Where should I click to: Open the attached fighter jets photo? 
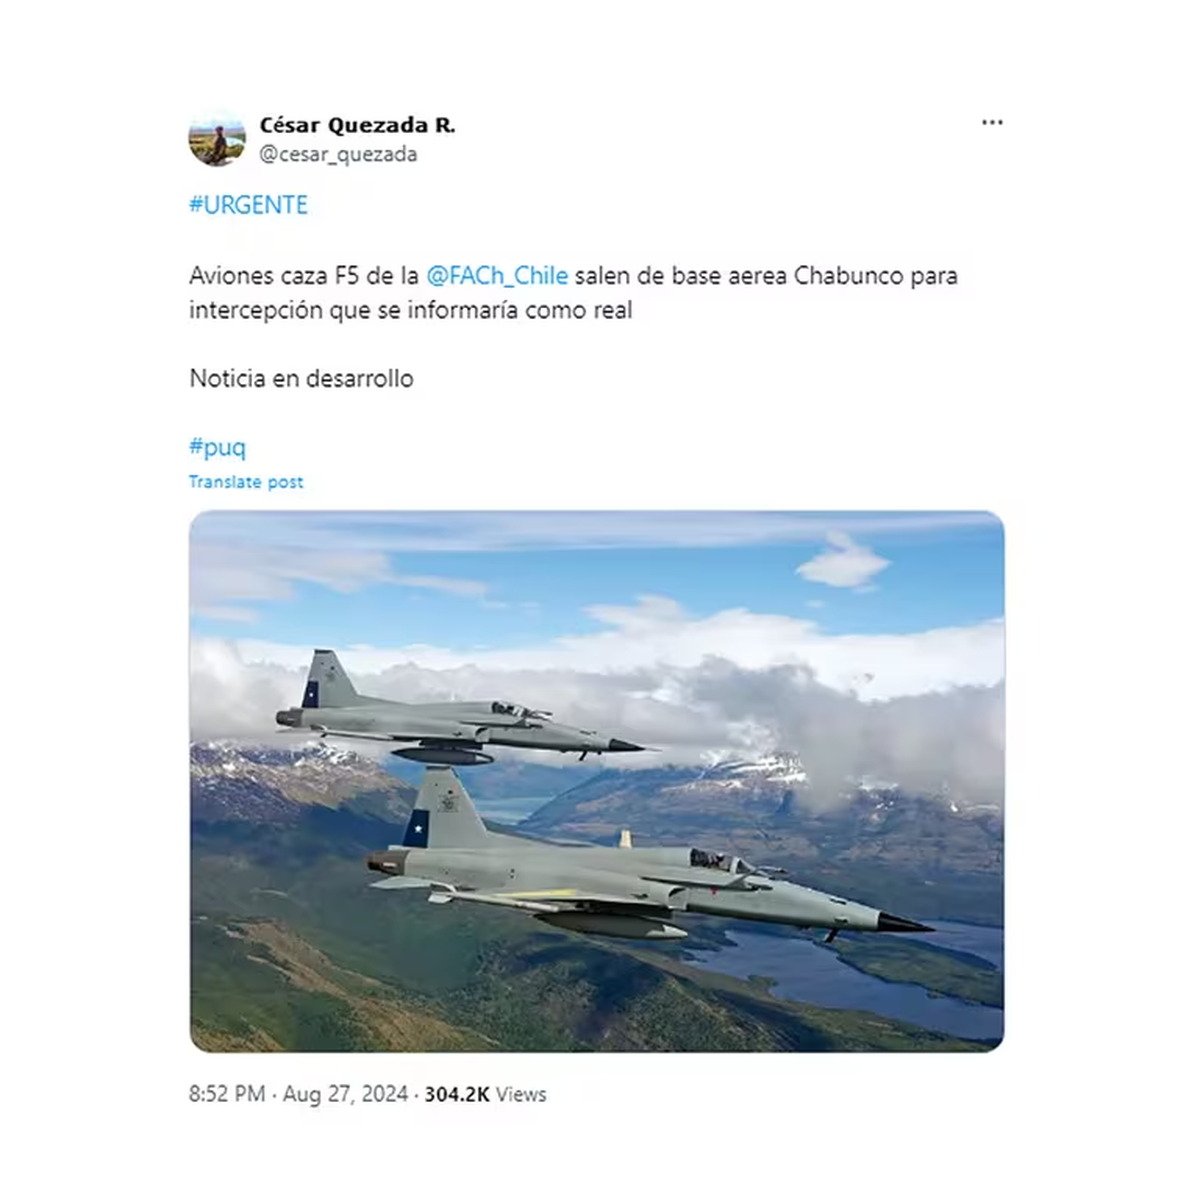[x=597, y=781]
